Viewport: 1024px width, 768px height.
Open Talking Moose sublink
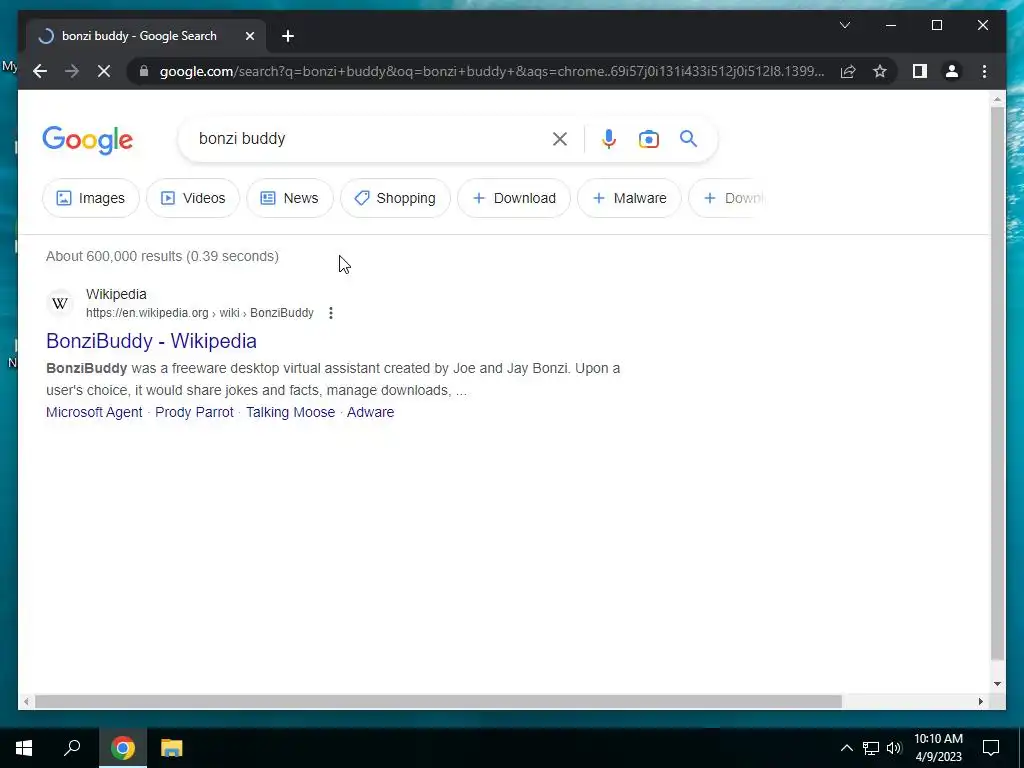(x=290, y=412)
